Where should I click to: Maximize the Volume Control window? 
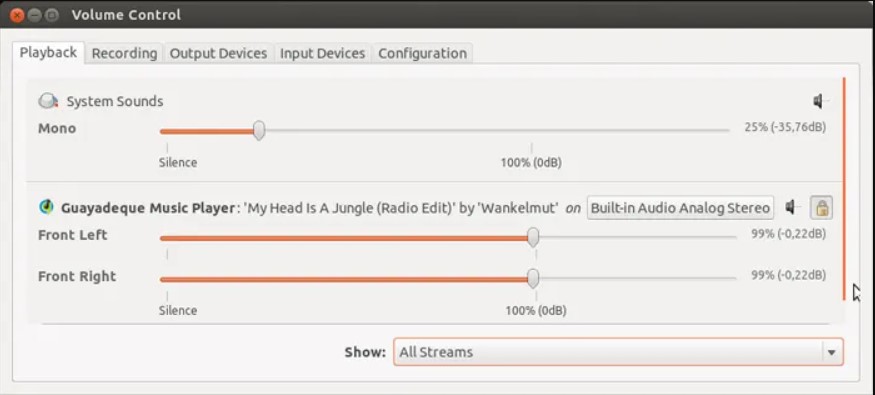(51, 15)
